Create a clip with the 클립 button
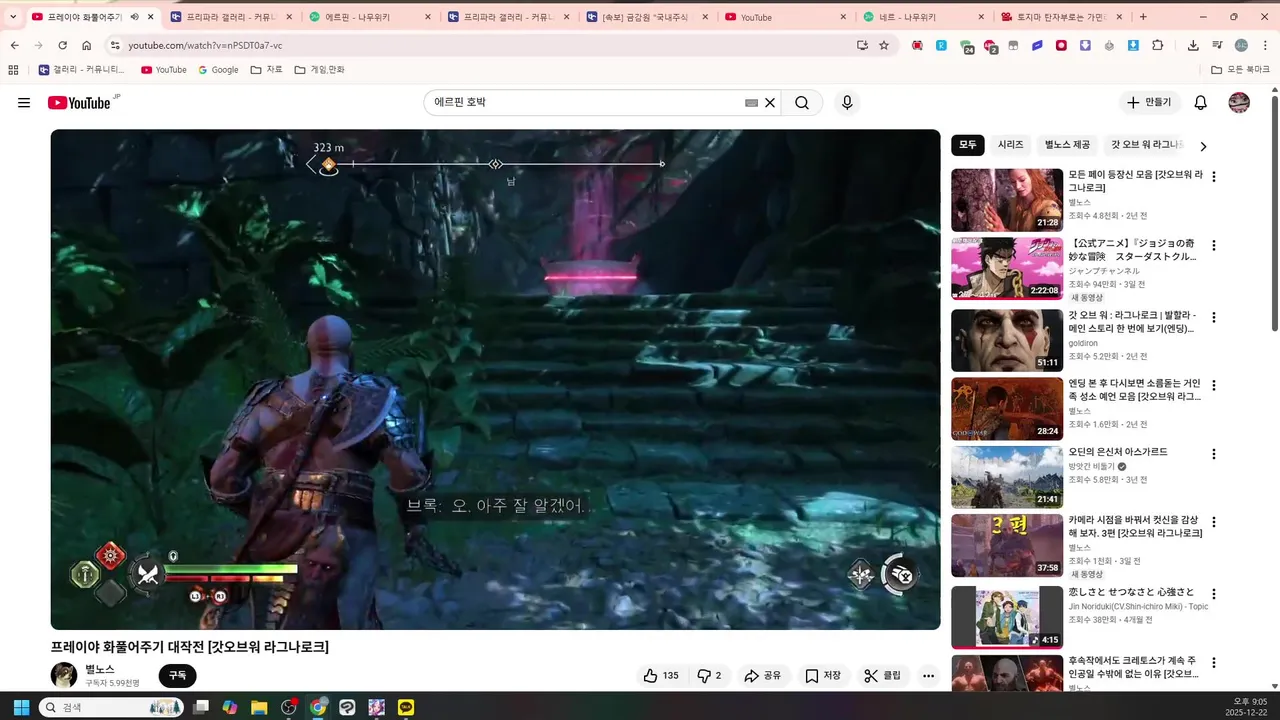The width and height of the screenshot is (1280, 720). click(x=882, y=676)
